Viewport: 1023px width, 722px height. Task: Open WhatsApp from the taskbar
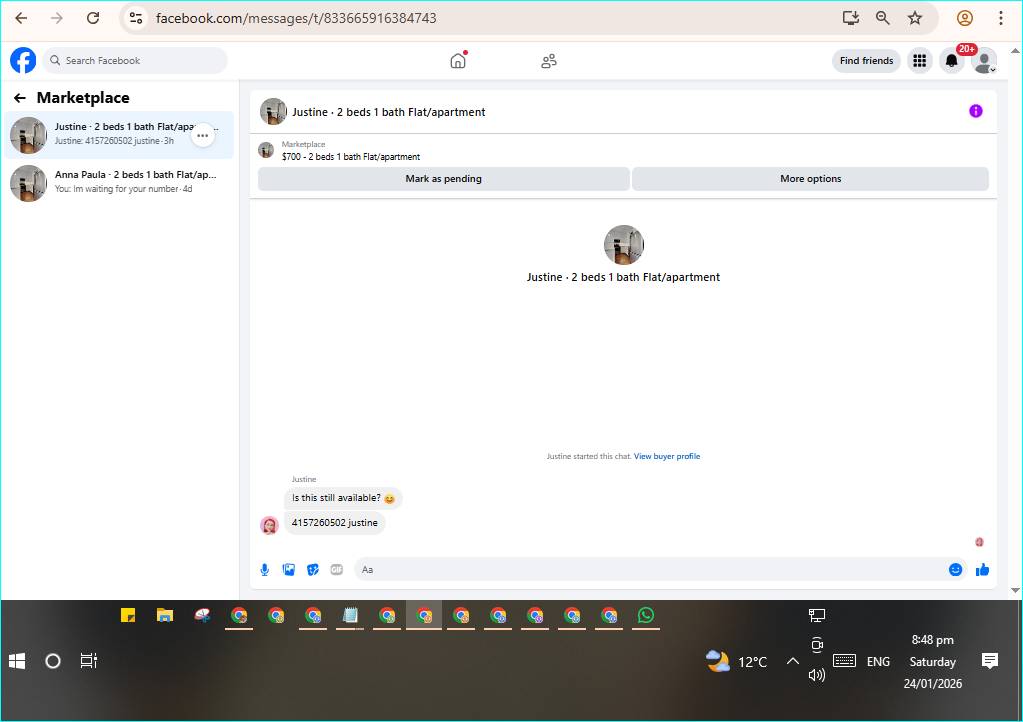click(646, 615)
